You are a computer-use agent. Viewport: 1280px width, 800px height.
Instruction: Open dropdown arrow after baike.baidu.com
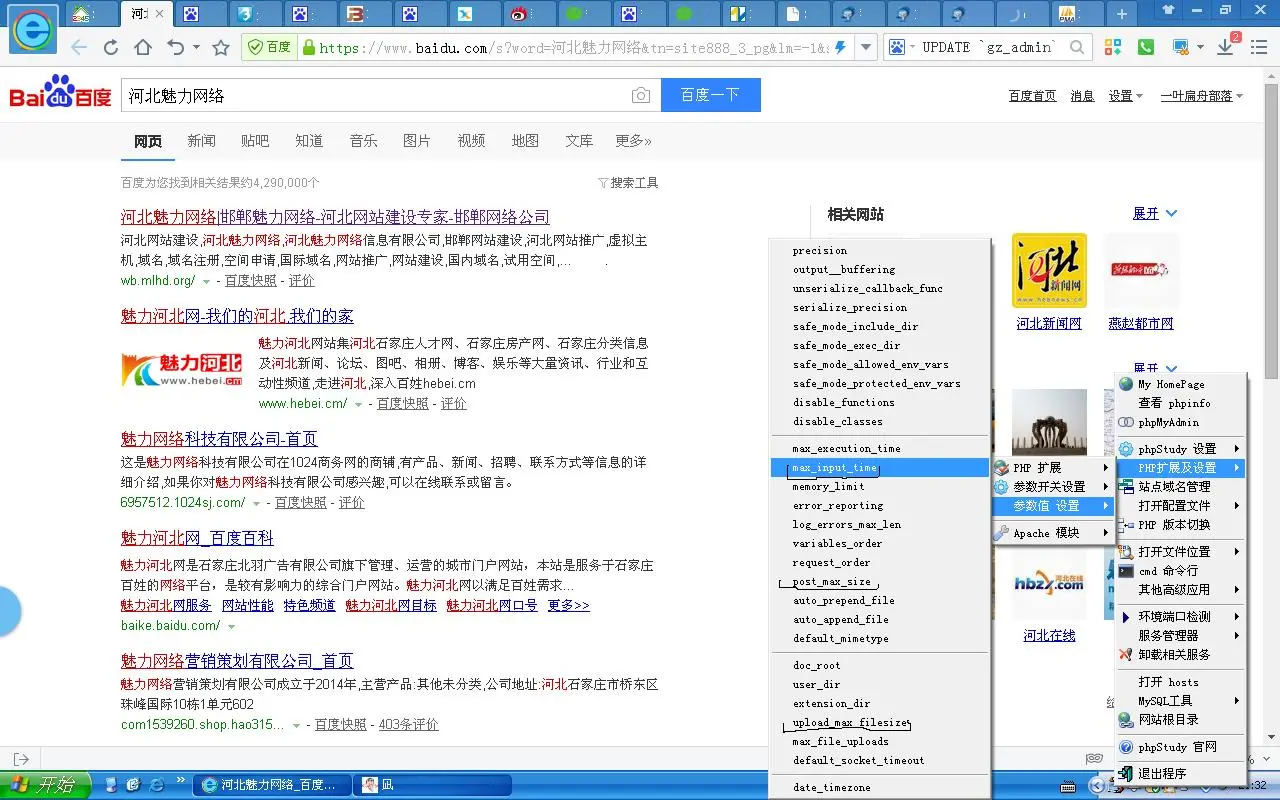[x=231, y=627]
